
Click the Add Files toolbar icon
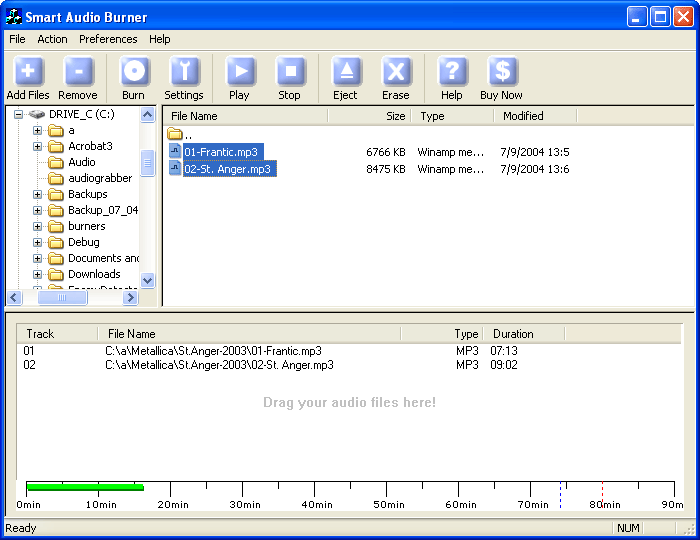[x=28, y=72]
